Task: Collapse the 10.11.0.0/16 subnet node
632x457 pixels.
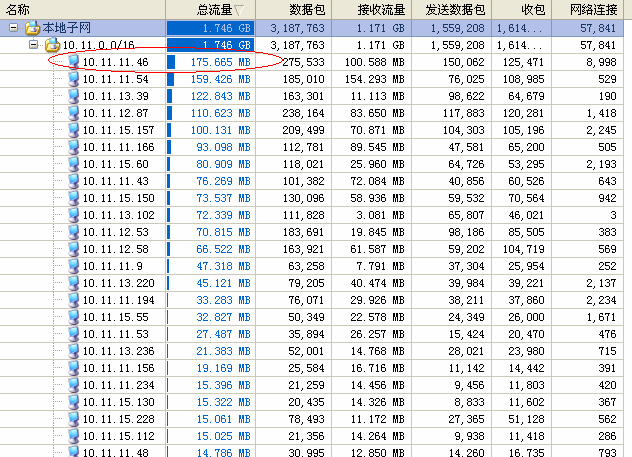Action: 33,44
